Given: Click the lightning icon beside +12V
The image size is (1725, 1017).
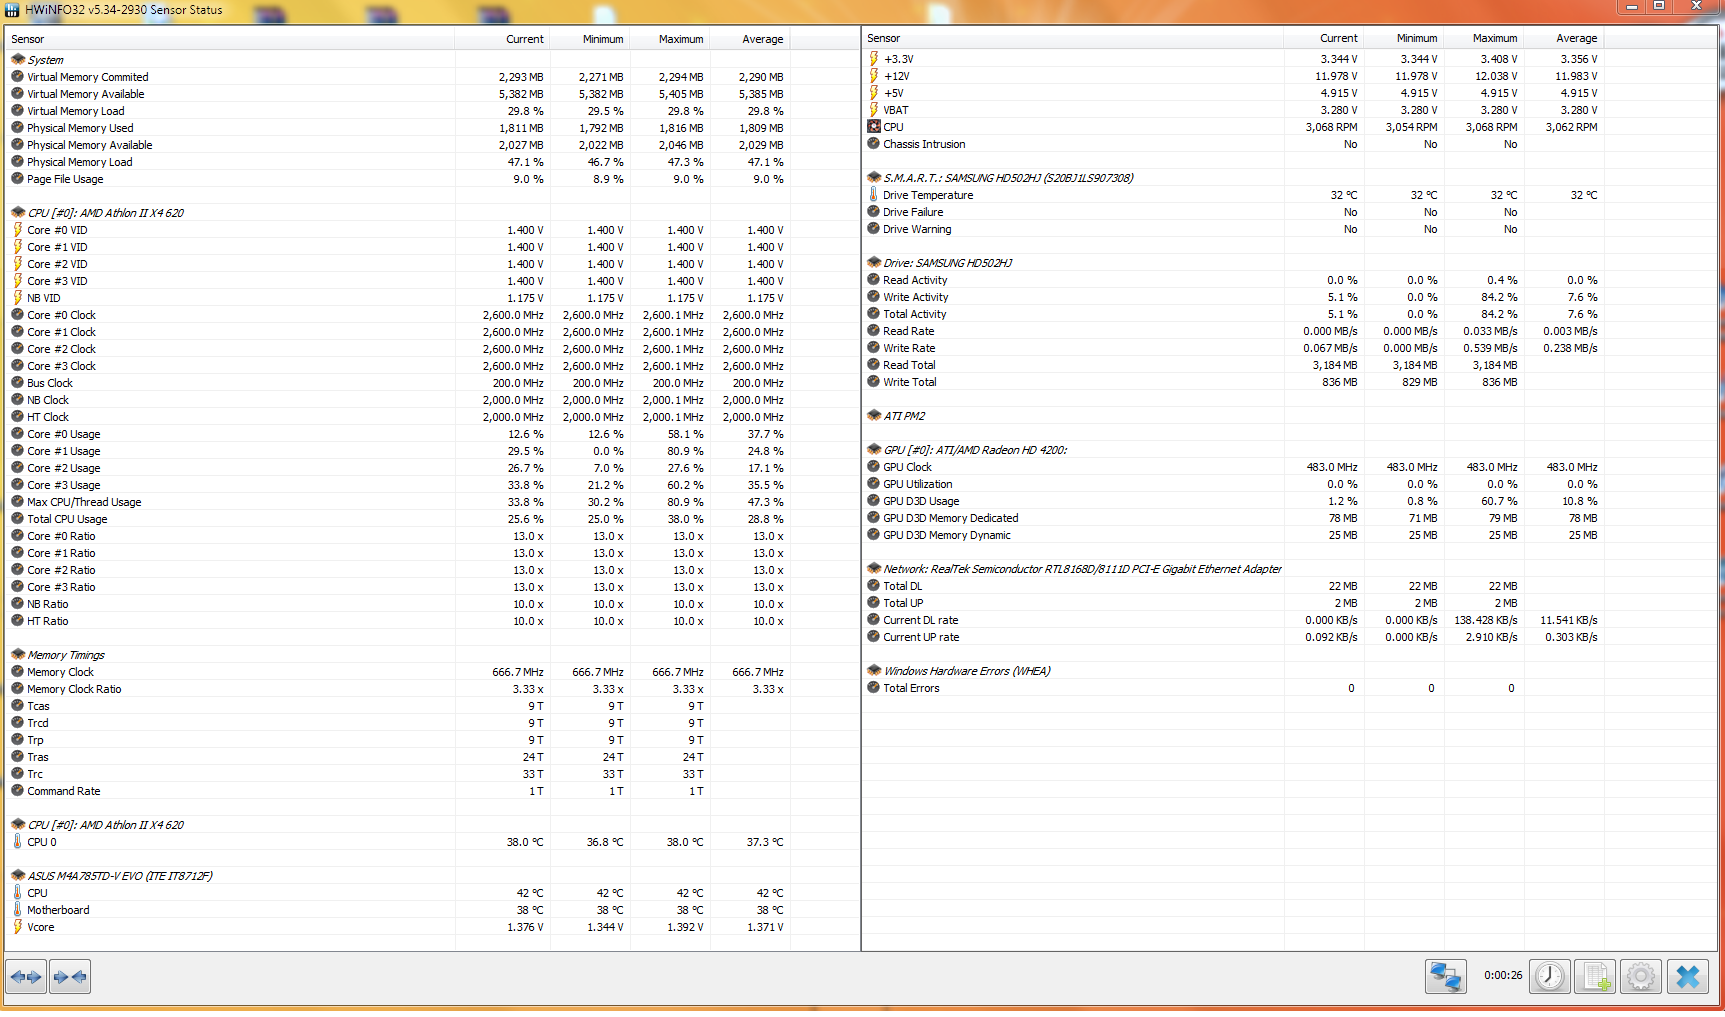Looking at the screenshot, I should tap(874, 76).
